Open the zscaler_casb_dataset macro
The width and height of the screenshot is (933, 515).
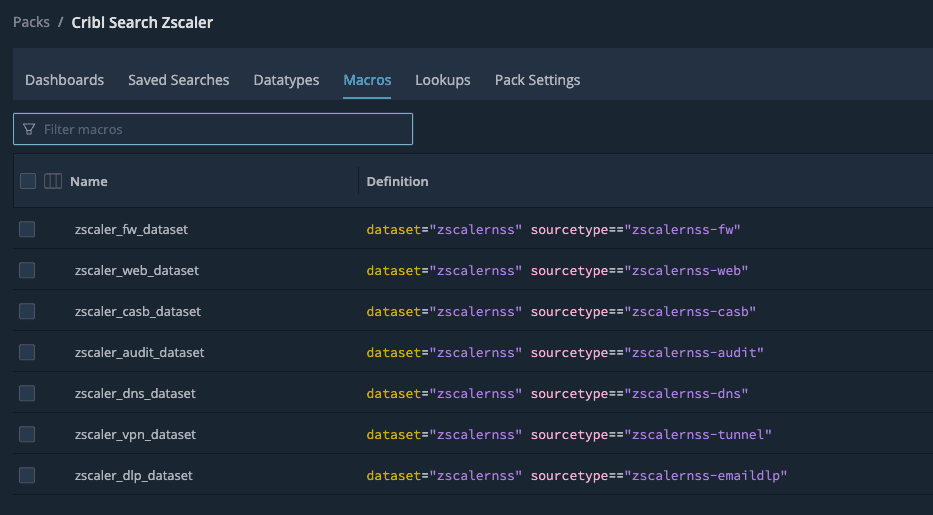coord(137,311)
